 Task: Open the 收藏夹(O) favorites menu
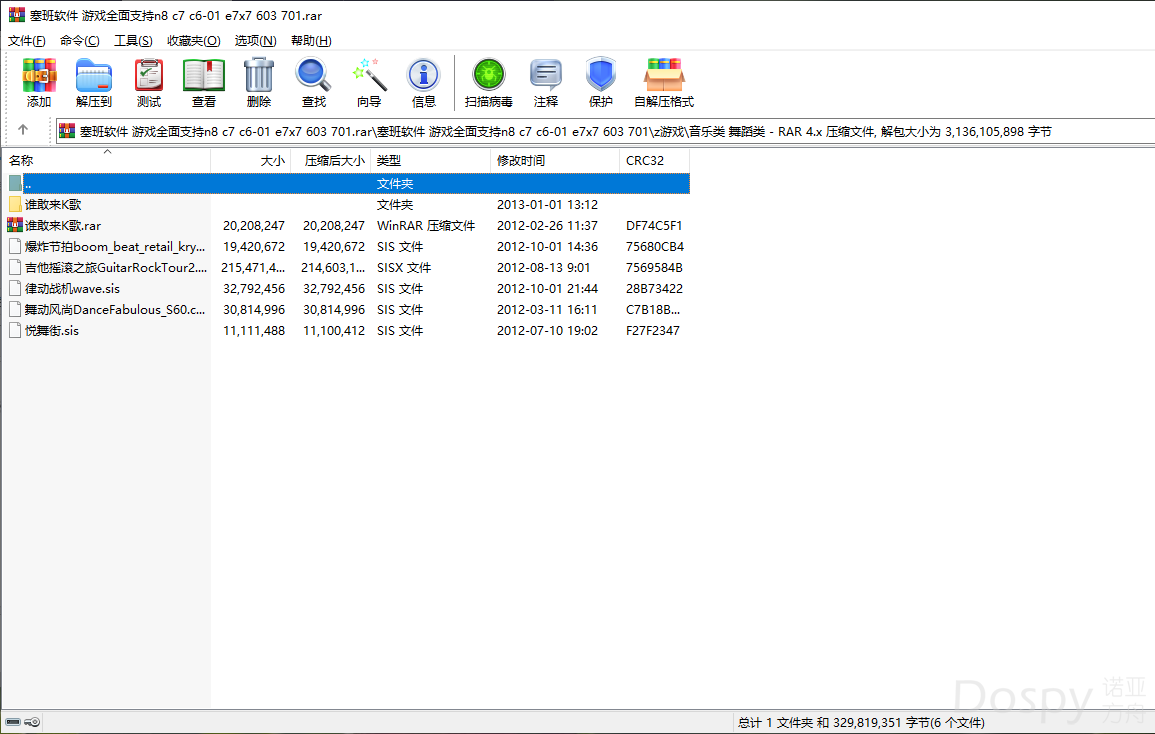point(193,40)
